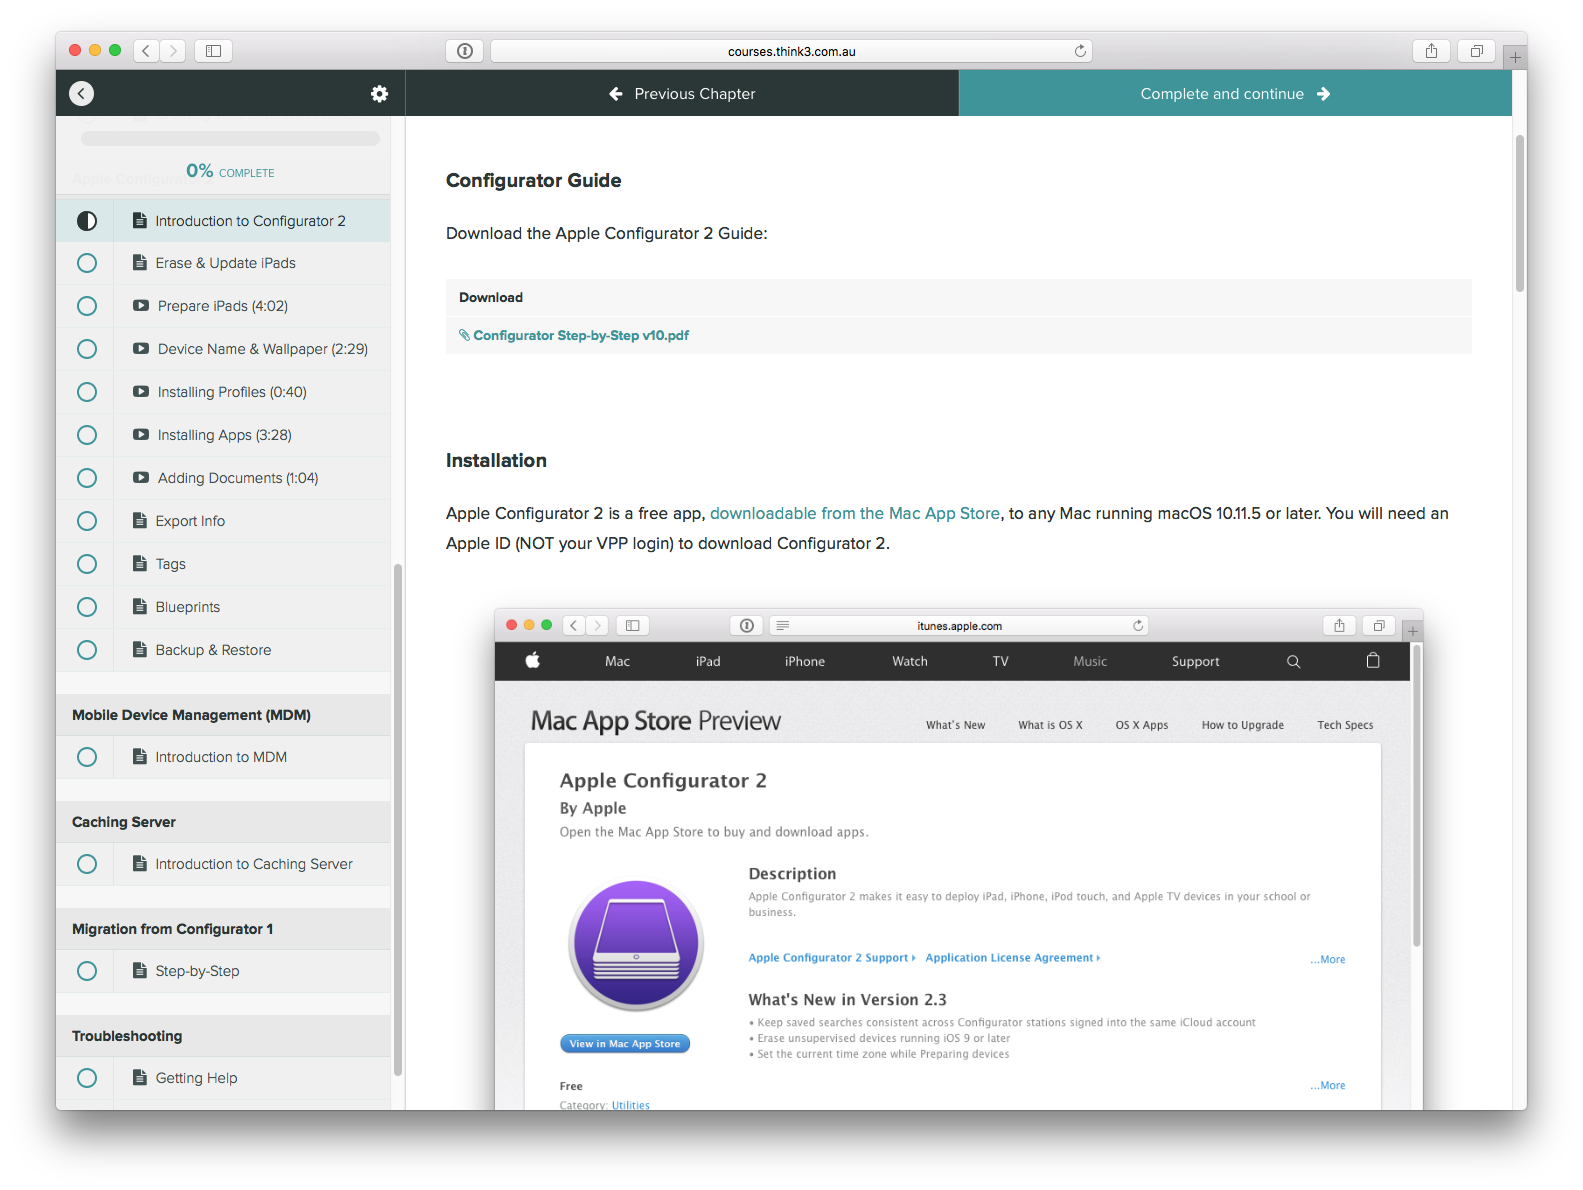Click video icon beside Prepare iPads
Viewport: 1583px width, 1190px height.
click(x=141, y=306)
